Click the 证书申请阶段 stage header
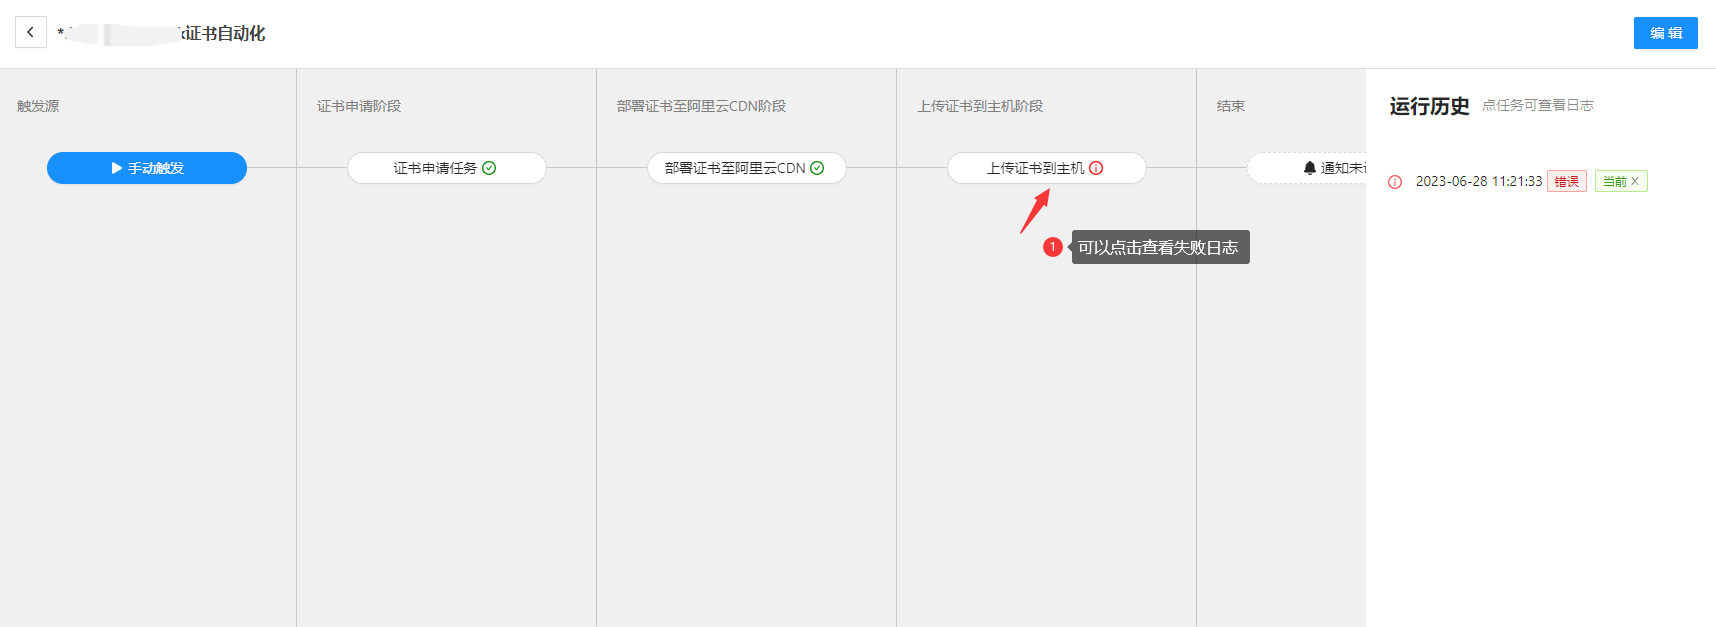This screenshot has width=1716, height=627. pyautogui.click(x=359, y=106)
